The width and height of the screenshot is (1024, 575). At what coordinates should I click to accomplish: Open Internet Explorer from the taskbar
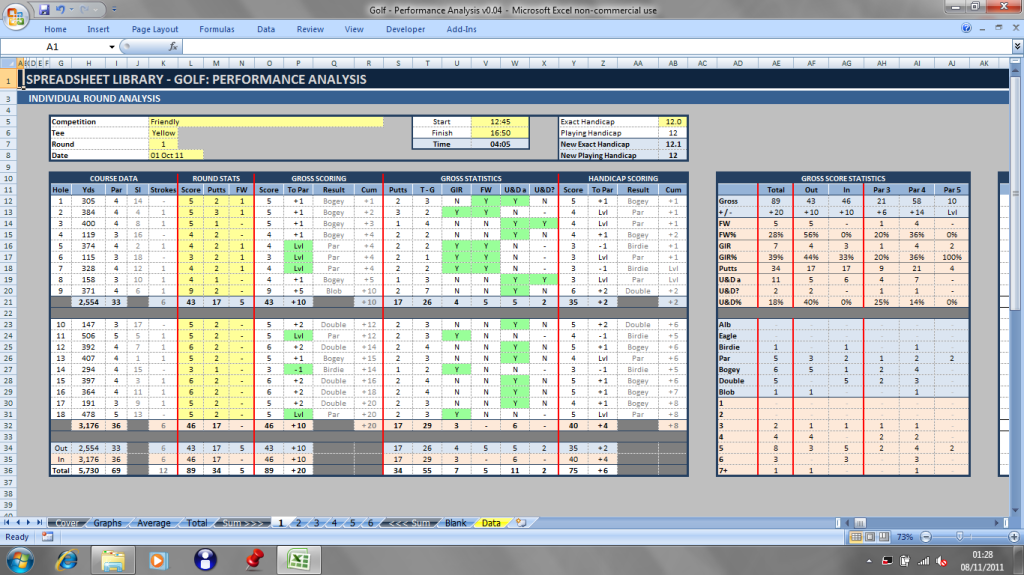coord(68,558)
